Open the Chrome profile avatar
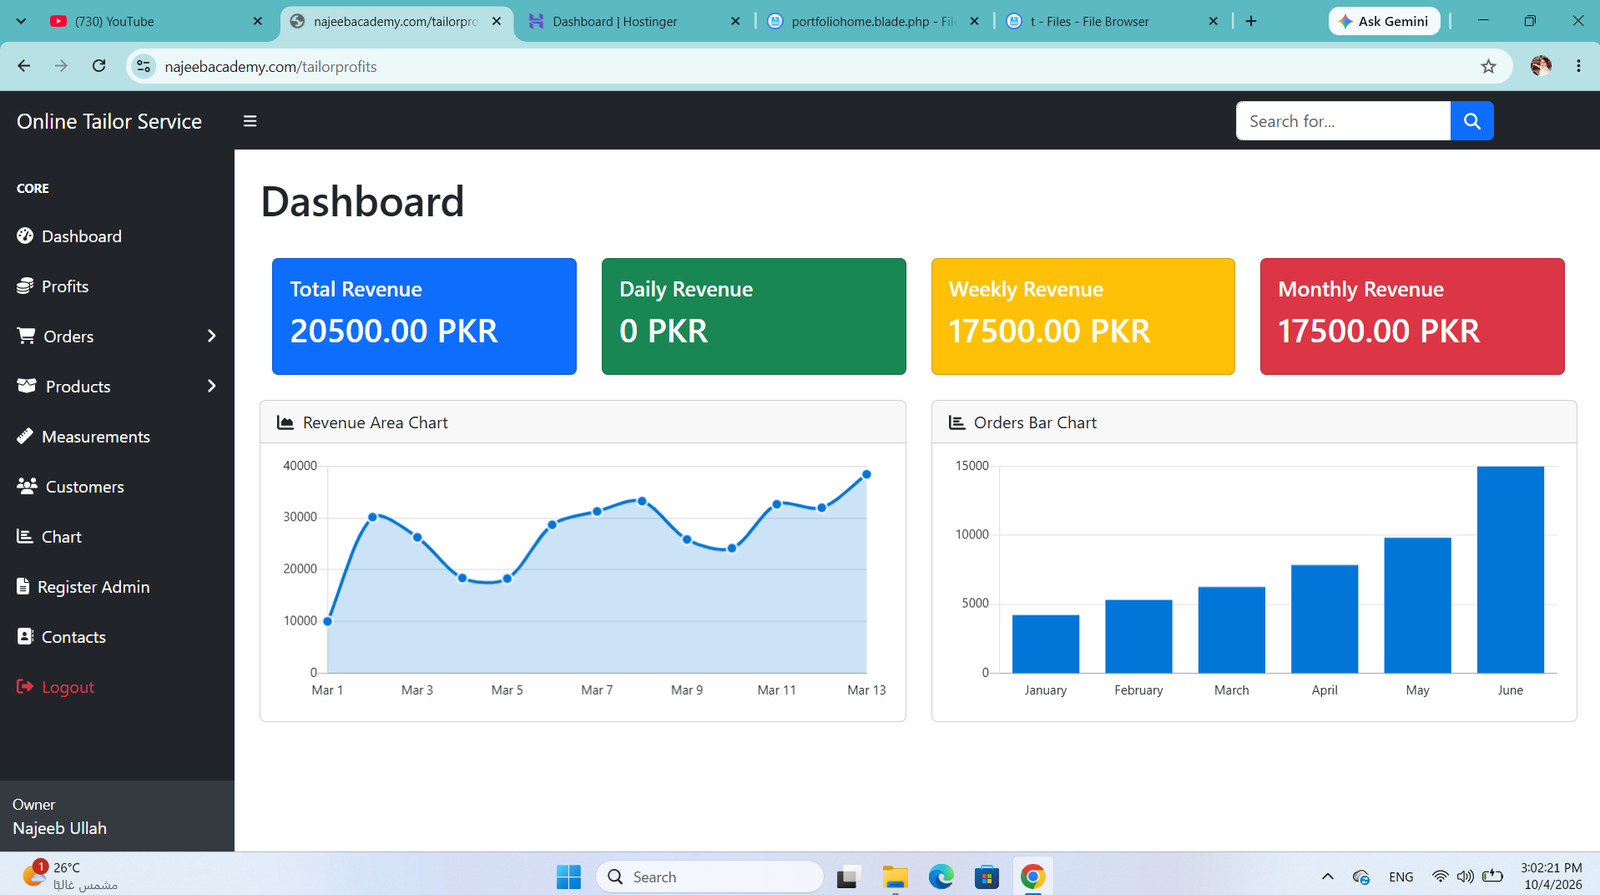This screenshot has height=895, width=1600. (1541, 66)
